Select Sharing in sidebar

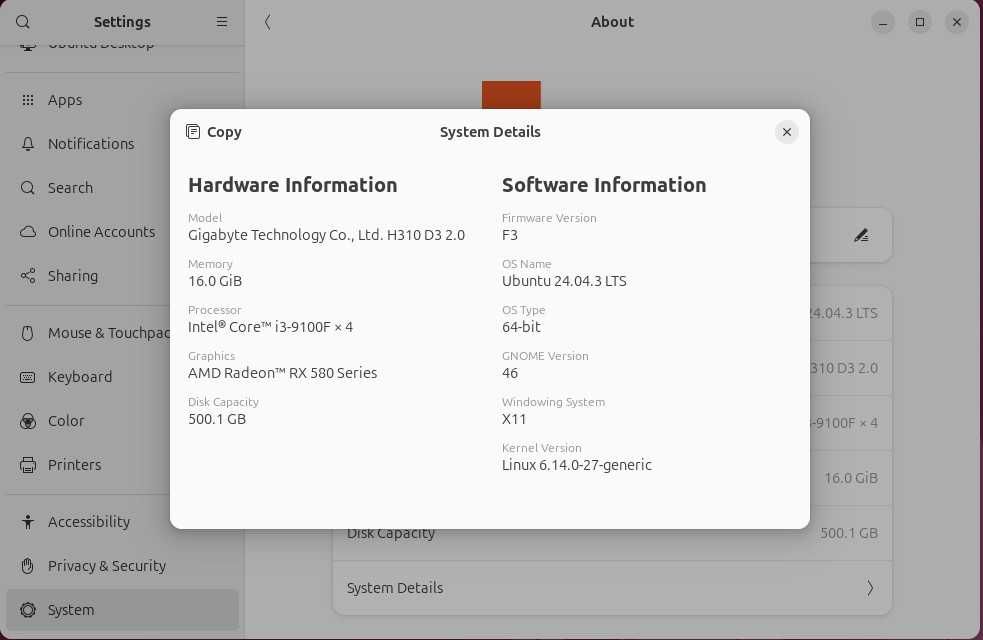click(x=122, y=276)
